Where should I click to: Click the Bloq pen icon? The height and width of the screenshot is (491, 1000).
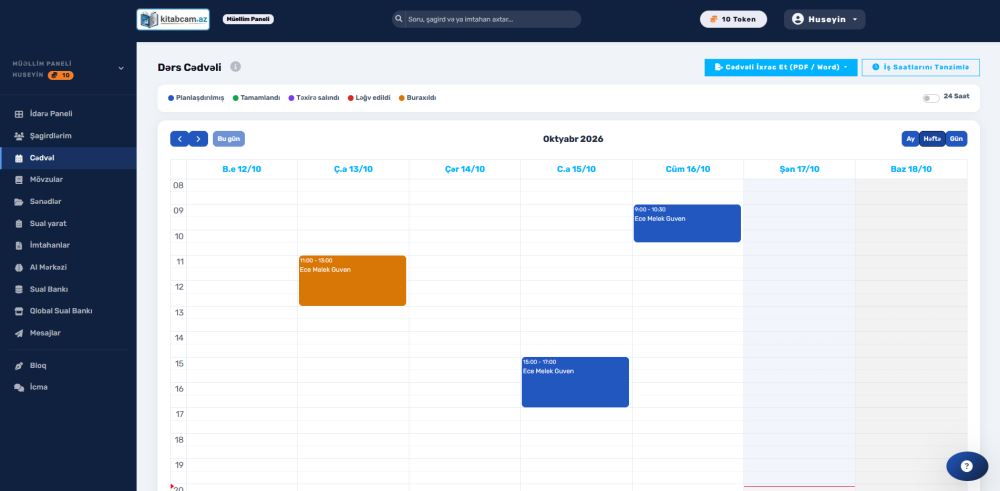tap(18, 366)
